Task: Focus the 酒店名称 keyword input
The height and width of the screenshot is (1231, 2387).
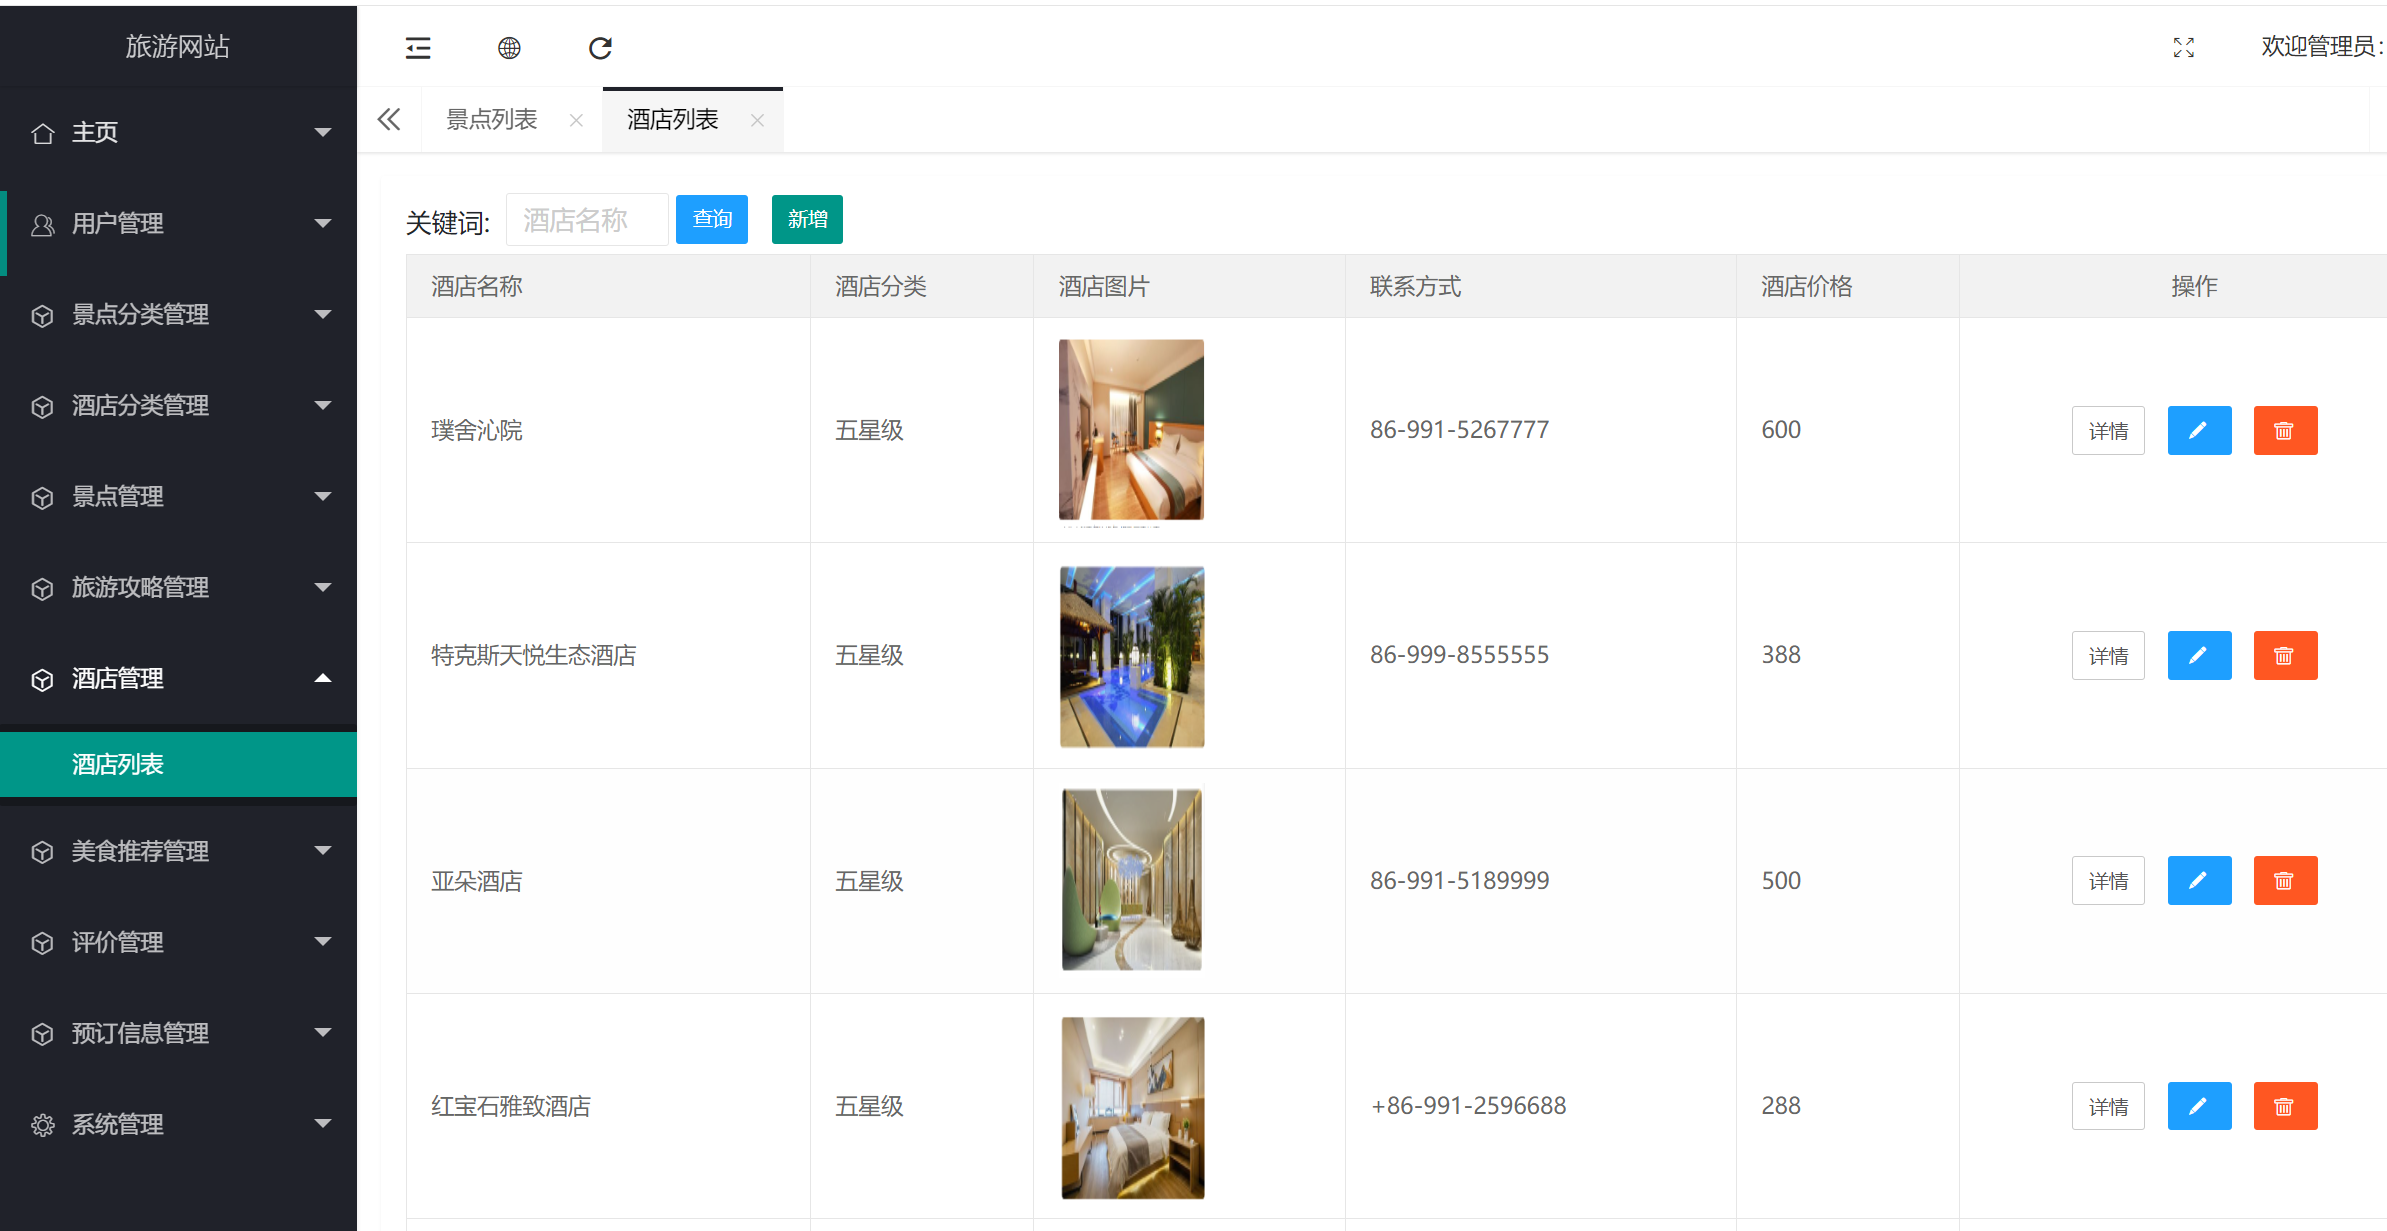Action: click(x=587, y=220)
